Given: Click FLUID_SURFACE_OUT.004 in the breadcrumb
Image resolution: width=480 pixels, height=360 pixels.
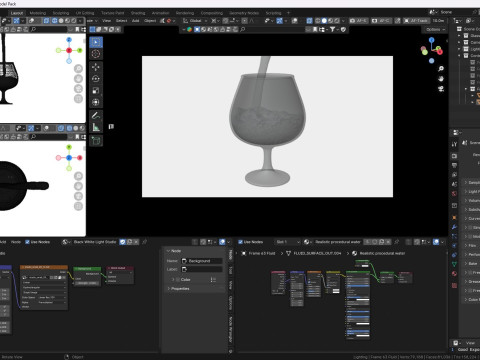Looking at the screenshot, I should pyautogui.click(x=317, y=253).
